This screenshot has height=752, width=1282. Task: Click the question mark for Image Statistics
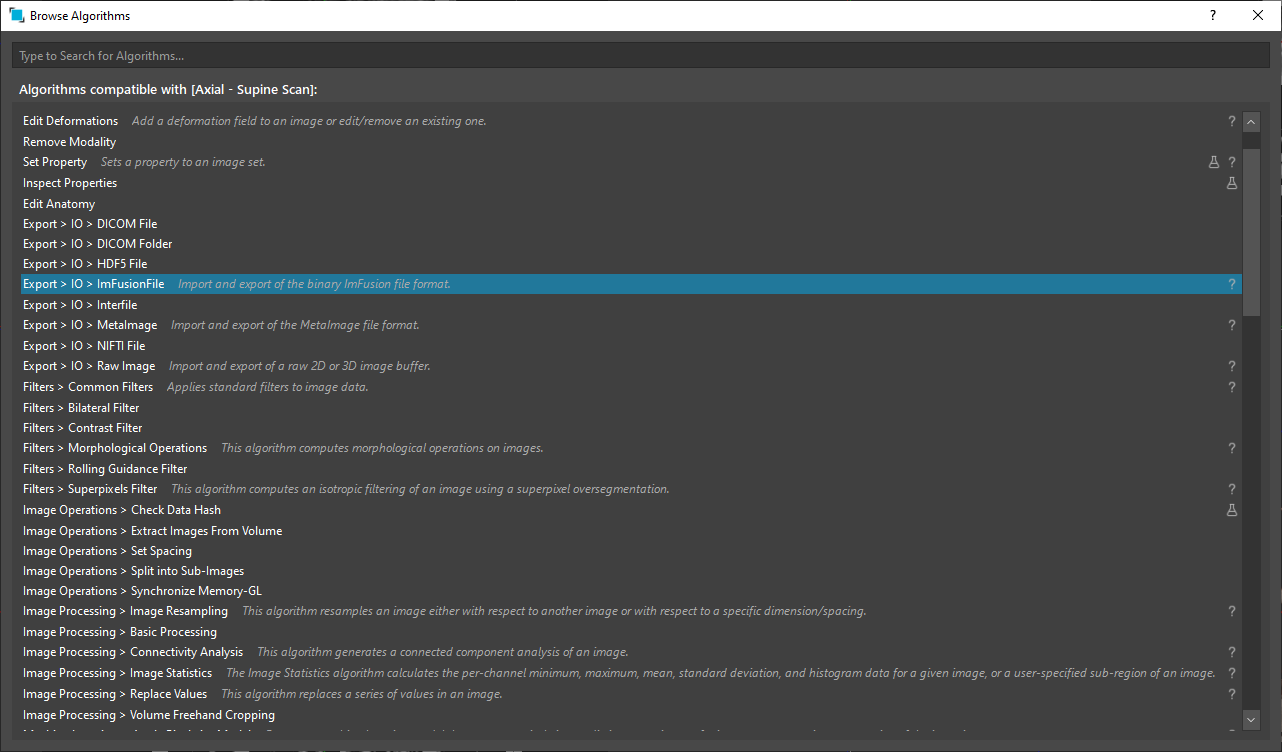[1232, 673]
